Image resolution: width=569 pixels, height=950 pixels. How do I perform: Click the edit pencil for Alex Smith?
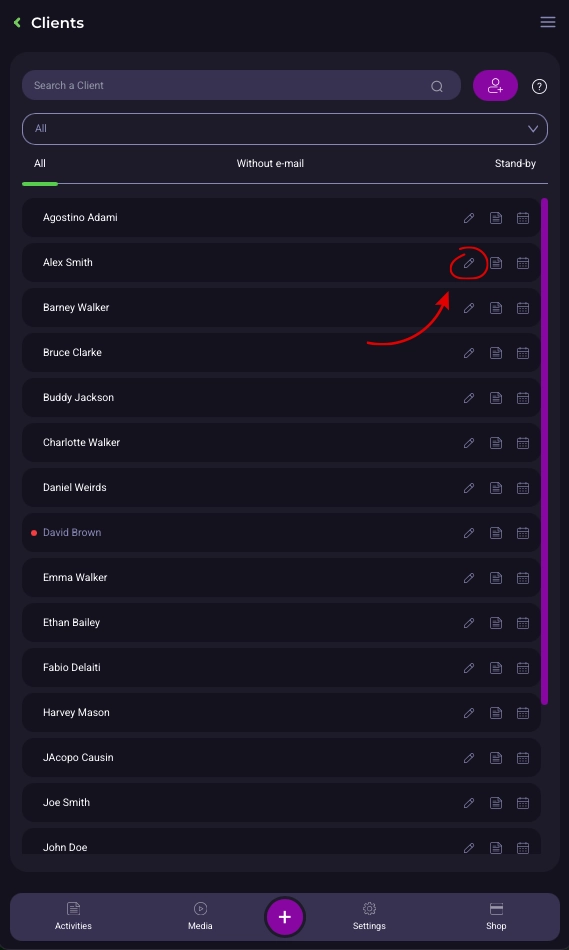click(469, 263)
